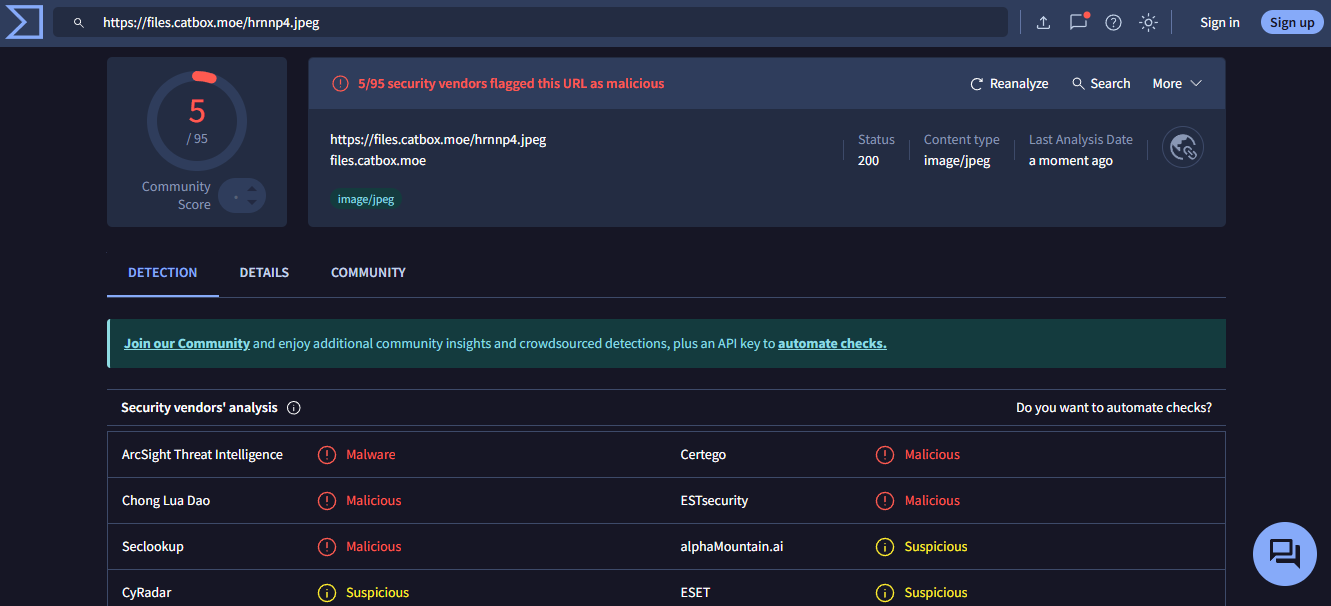
Task: Click the Content type image/jpeg value
Action: click(957, 161)
